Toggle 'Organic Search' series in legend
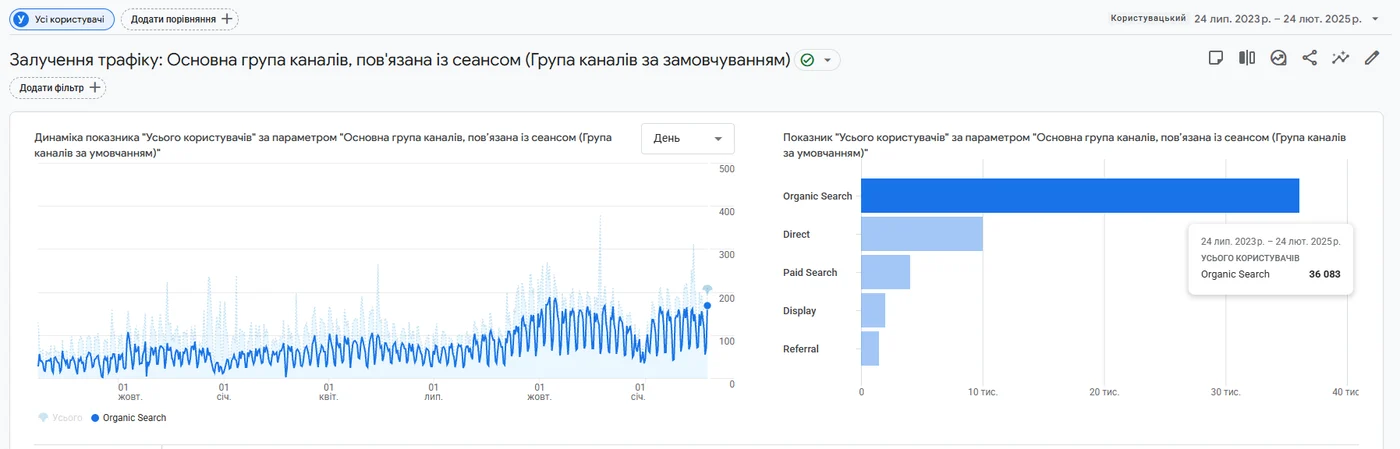Screen dimensions: 1400x449 tap(128, 418)
